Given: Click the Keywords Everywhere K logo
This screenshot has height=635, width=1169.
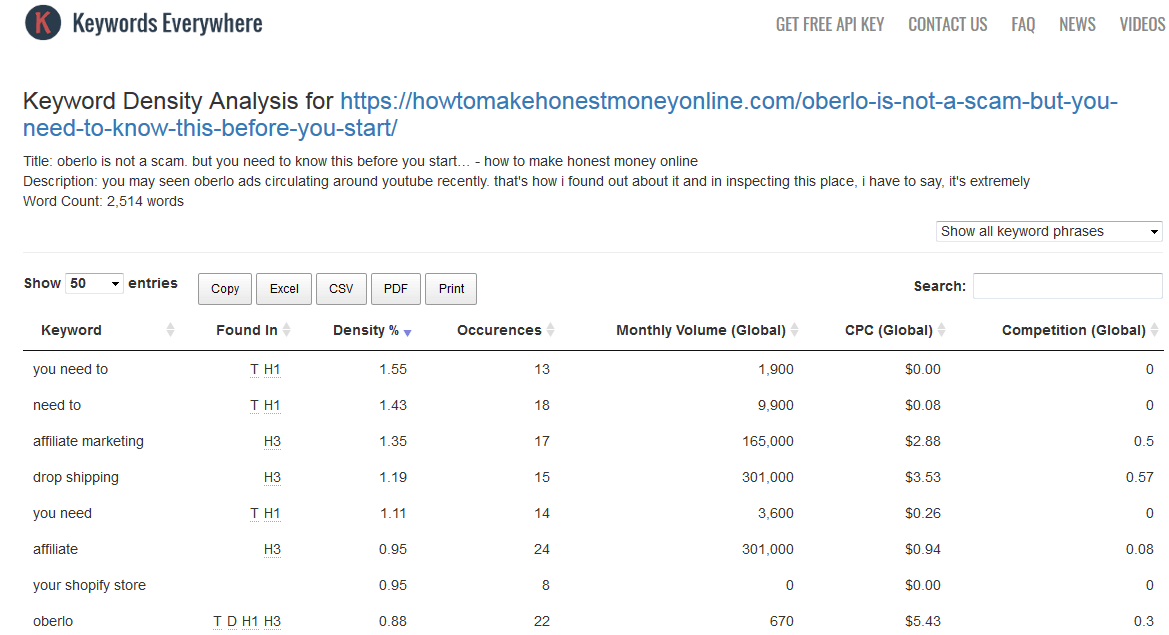Looking at the screenshot, I should [x=43, y=22].
